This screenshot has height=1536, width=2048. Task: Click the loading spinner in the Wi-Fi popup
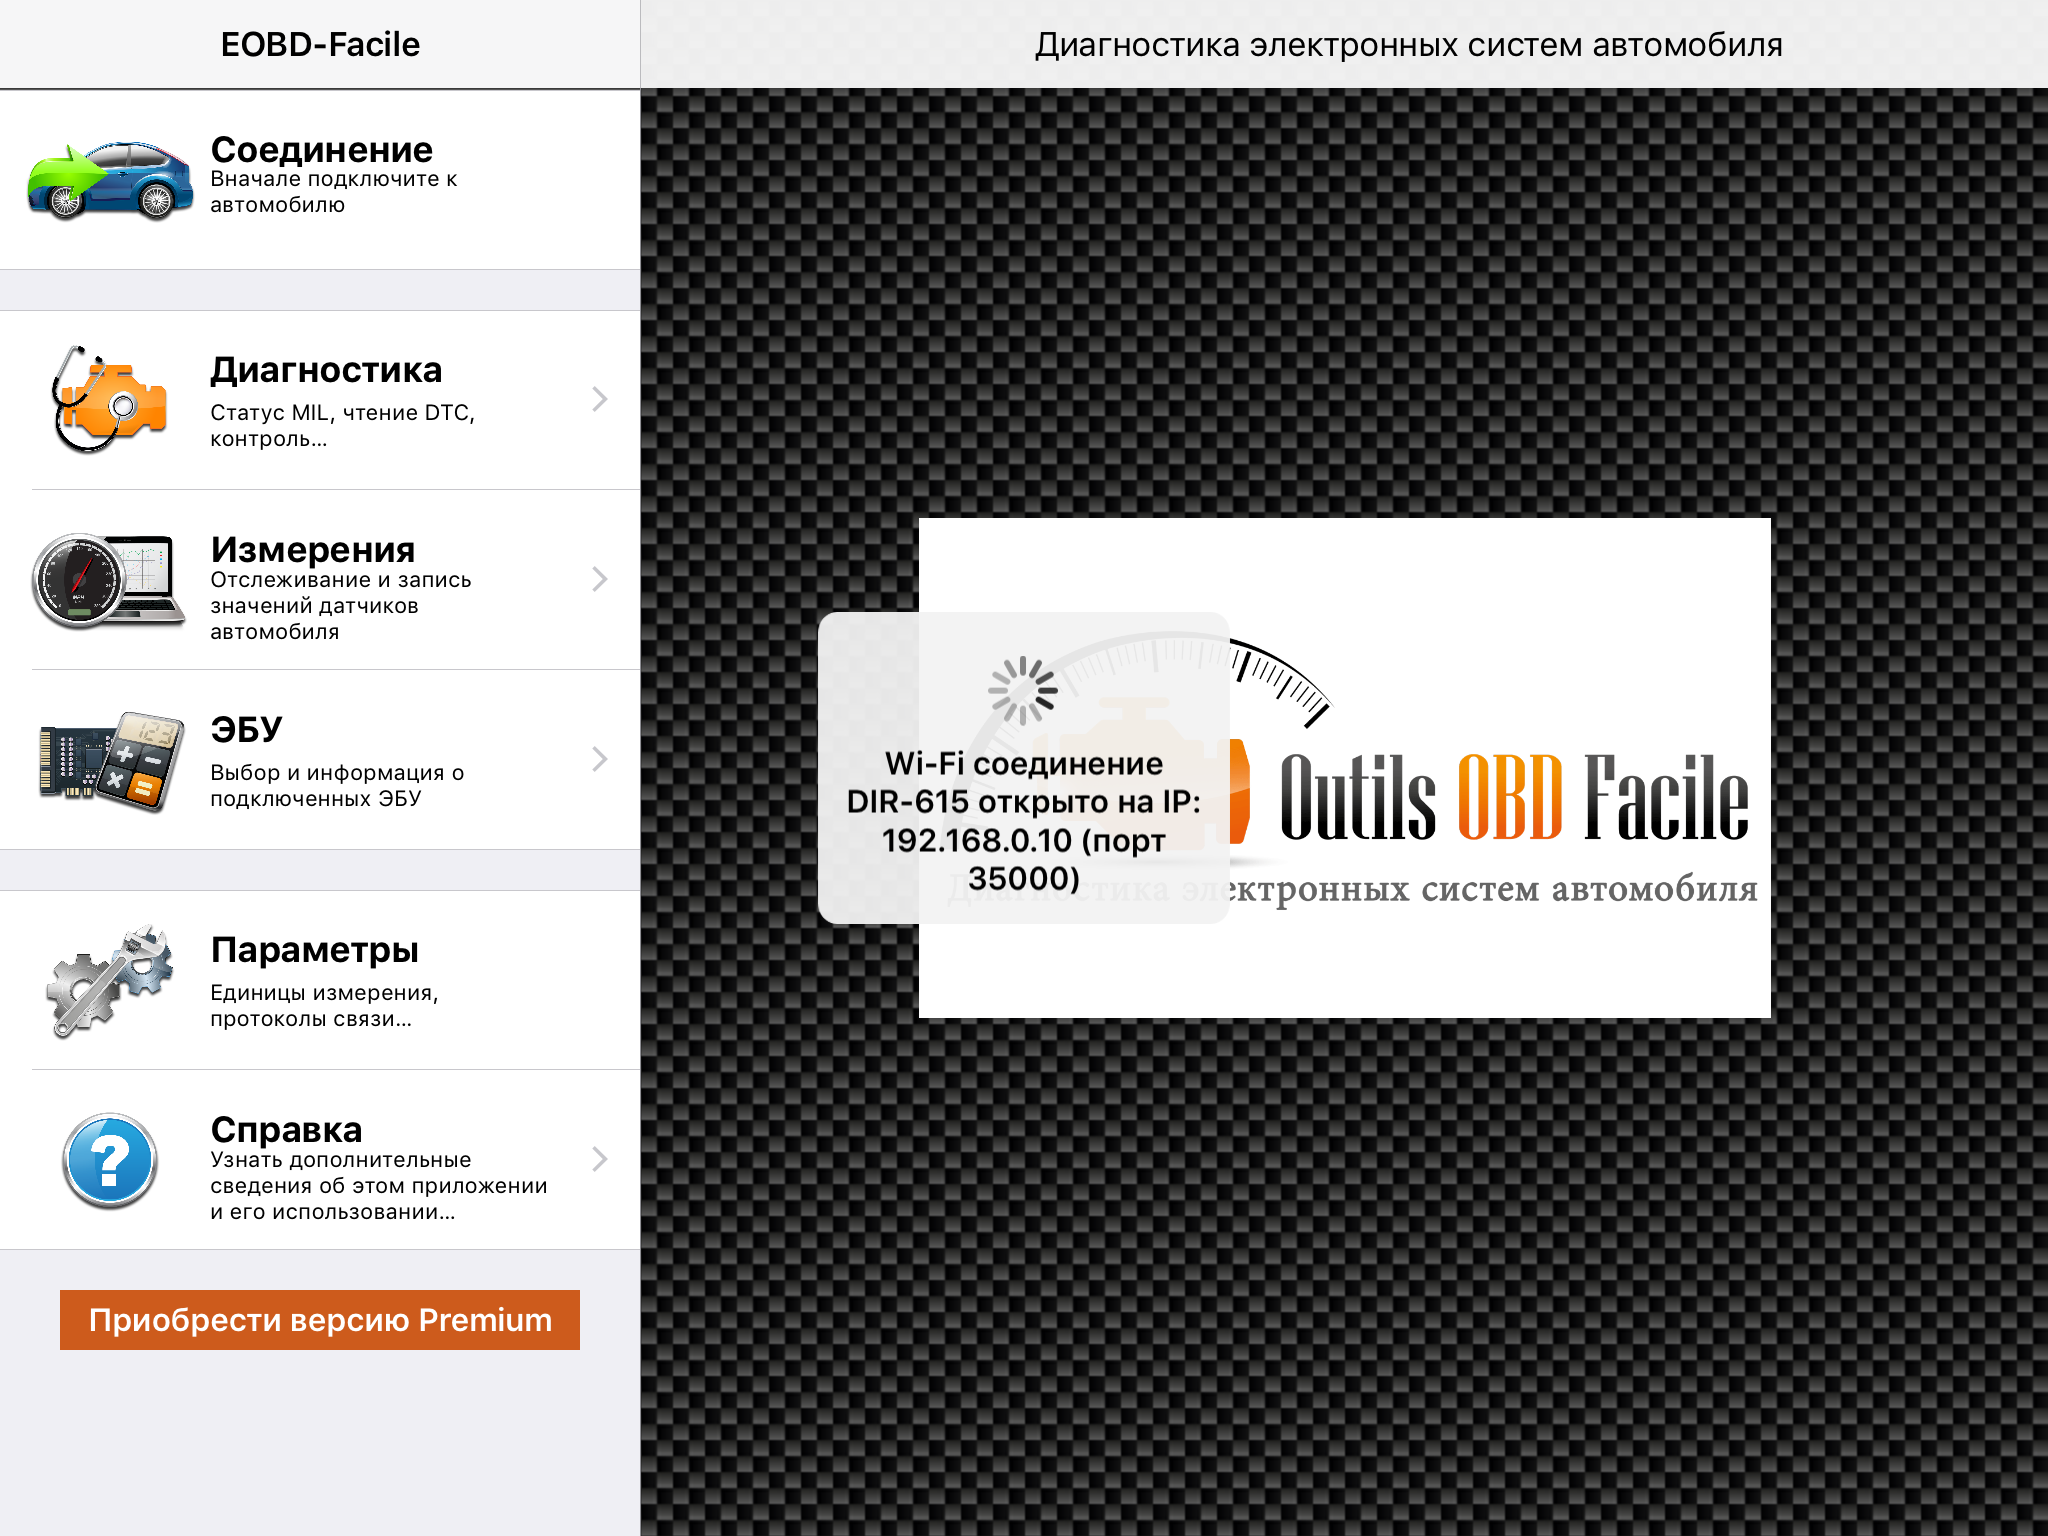tap(1023, 691)
